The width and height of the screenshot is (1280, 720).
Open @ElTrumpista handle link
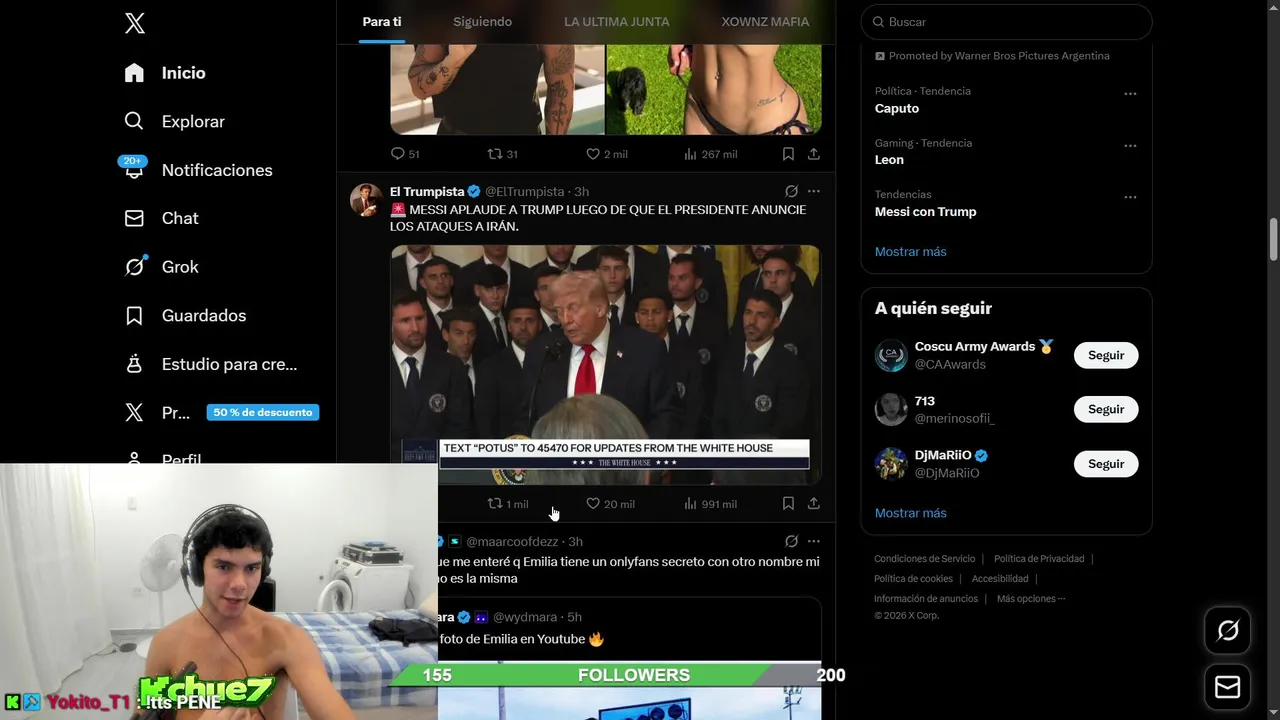[x=524, y=191]
